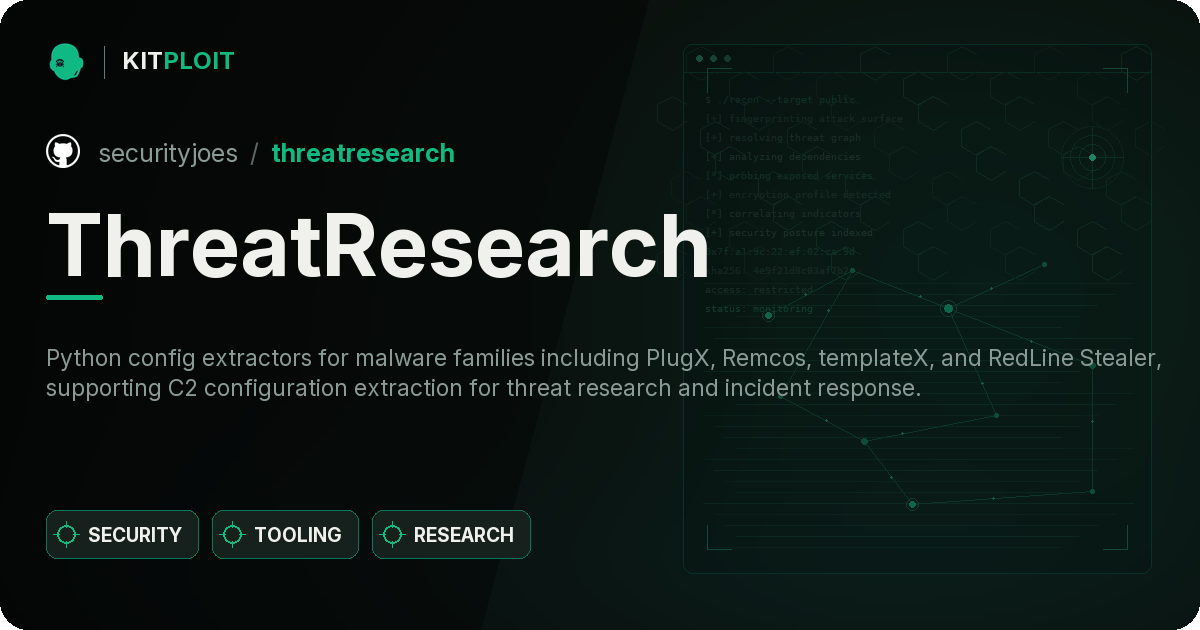The width and height of the screenshot is (1200, 630).
Task: Select the SECURITY tag badge
Action: (x=122, y=535)
